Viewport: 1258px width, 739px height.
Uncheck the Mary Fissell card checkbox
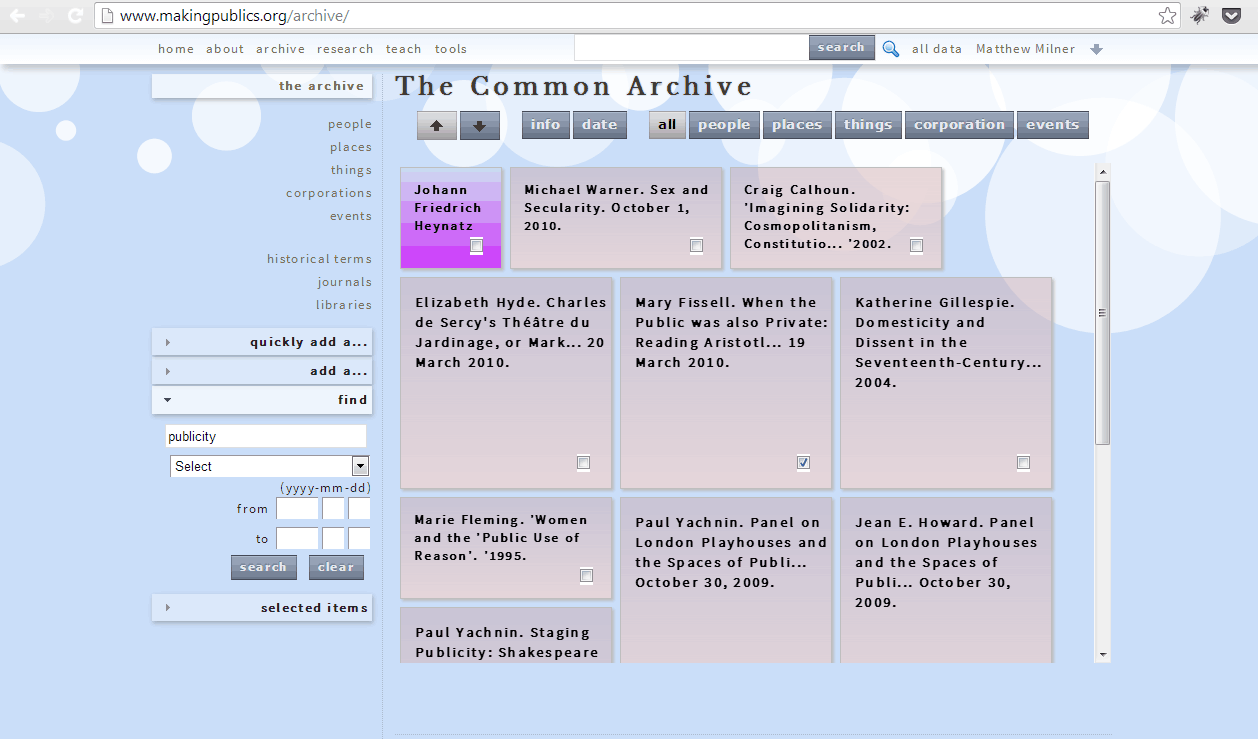804,463
